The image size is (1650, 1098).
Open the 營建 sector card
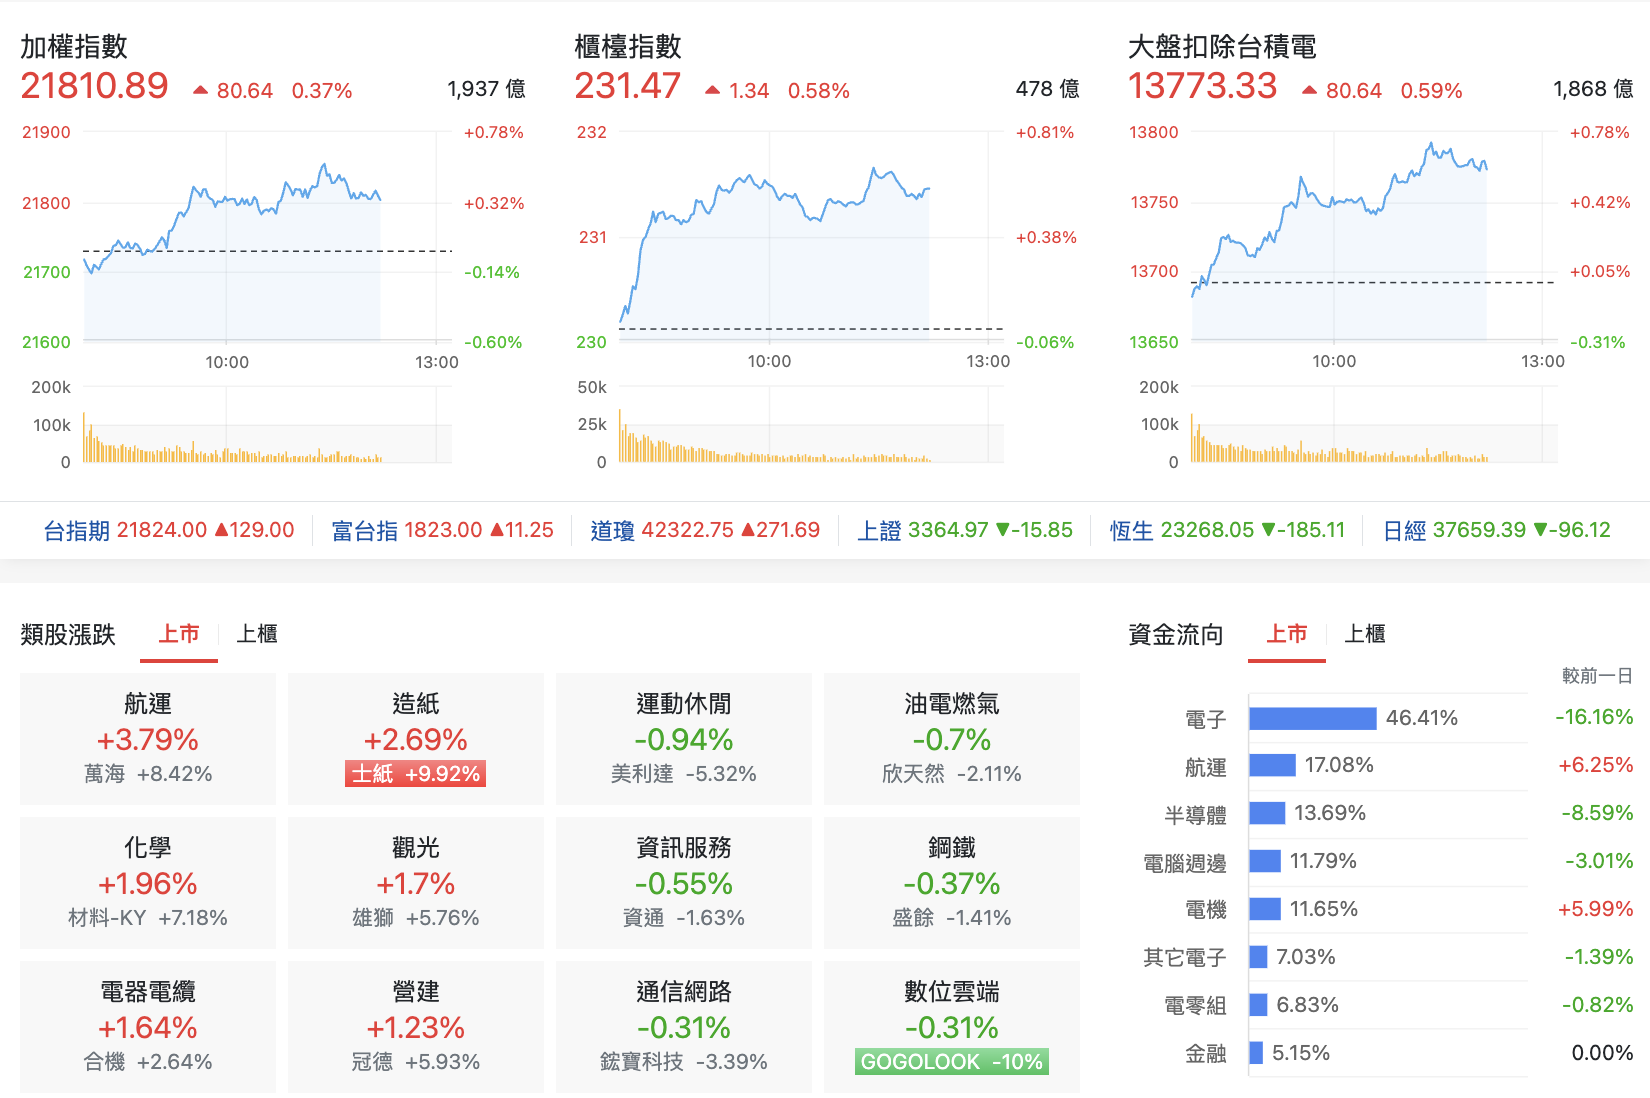coord(416,1027)
